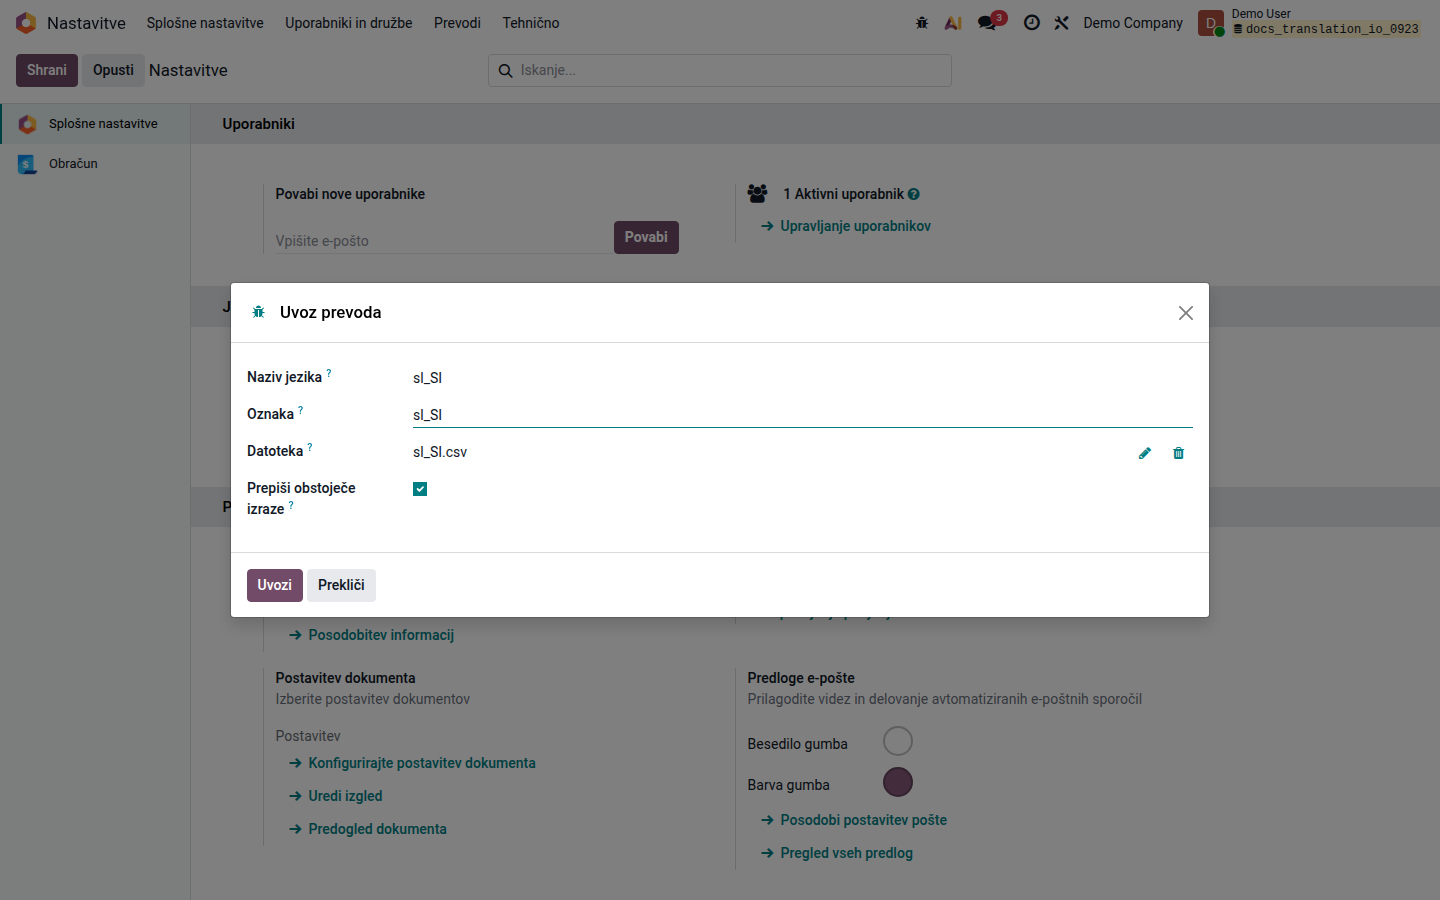Click the debug bug icon in top bar
Viewport: 1440px width, 900px height.
pyautogui.click(x=922, y=23)
